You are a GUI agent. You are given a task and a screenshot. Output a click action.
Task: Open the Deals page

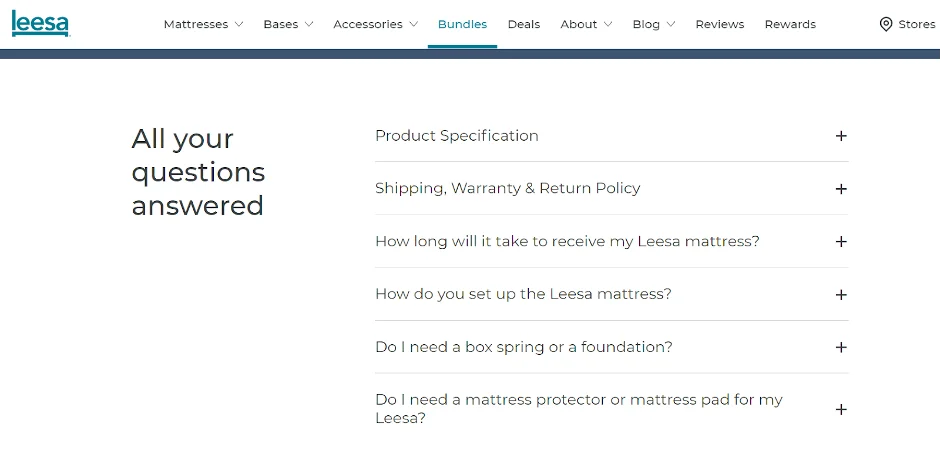524,24
